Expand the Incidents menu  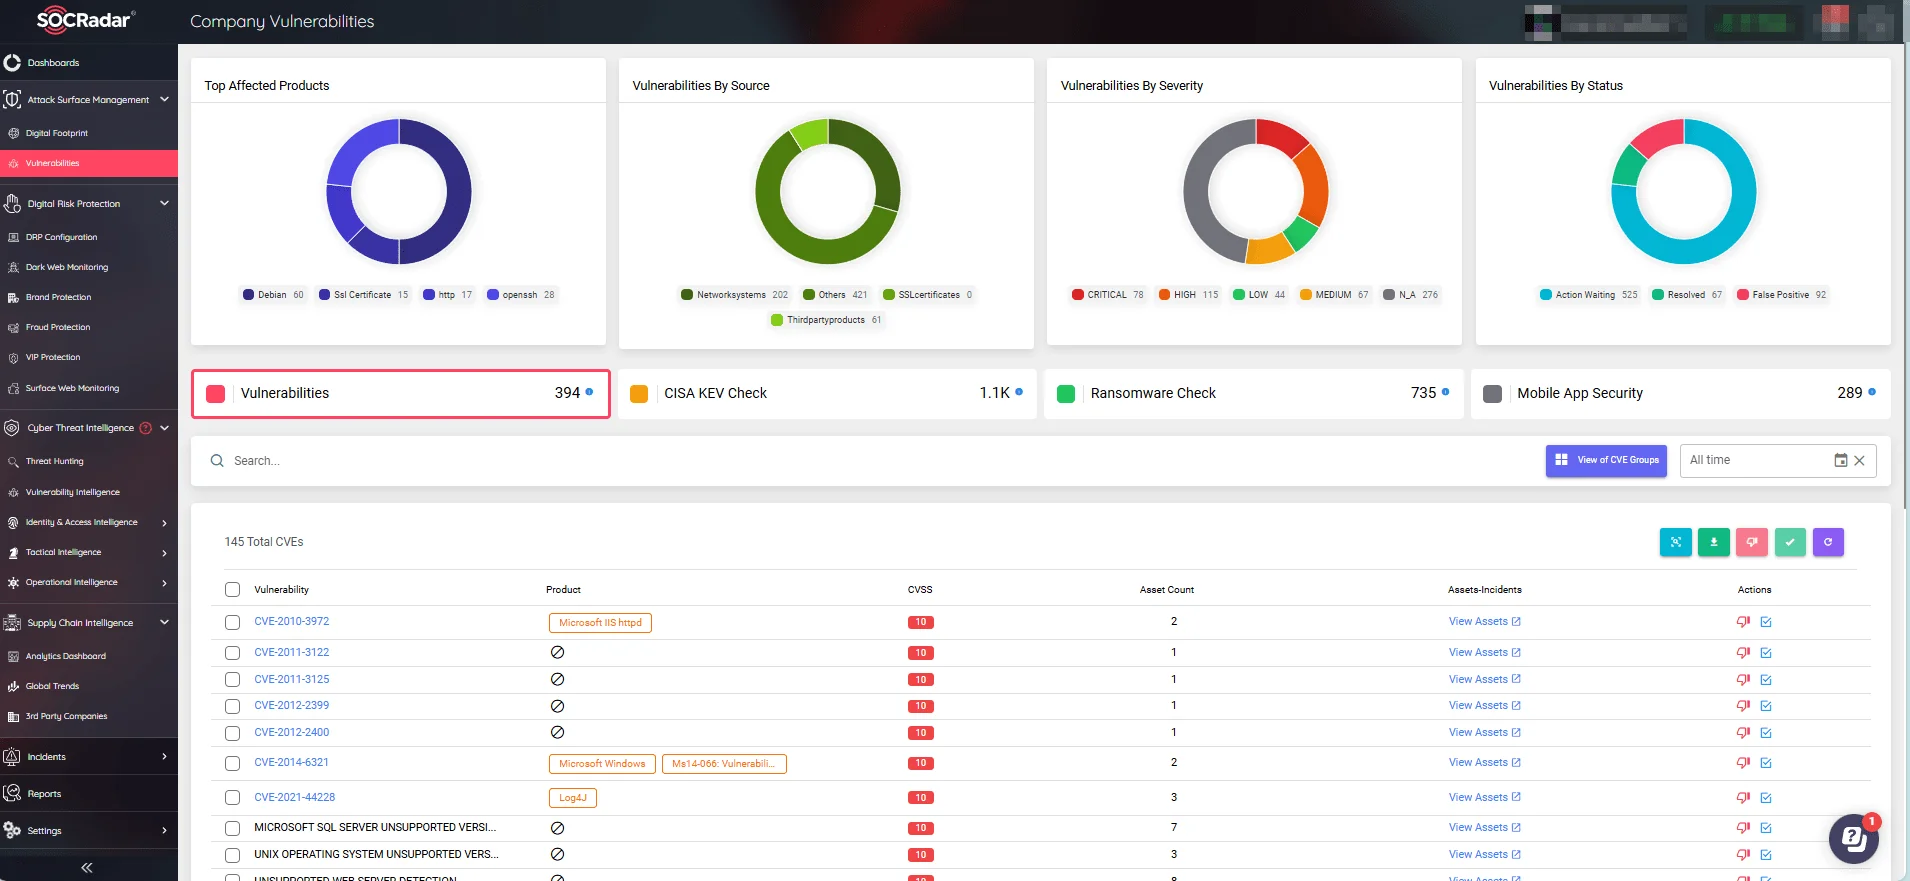pos(164,756)
